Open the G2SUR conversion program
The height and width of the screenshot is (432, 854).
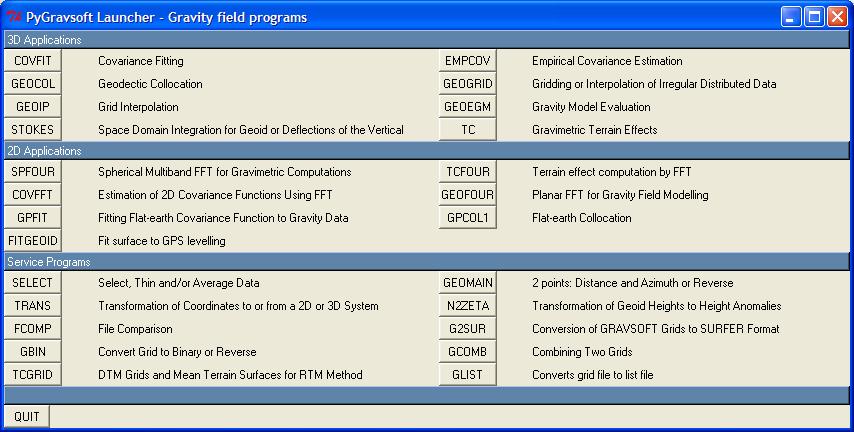tap(468, 329)
